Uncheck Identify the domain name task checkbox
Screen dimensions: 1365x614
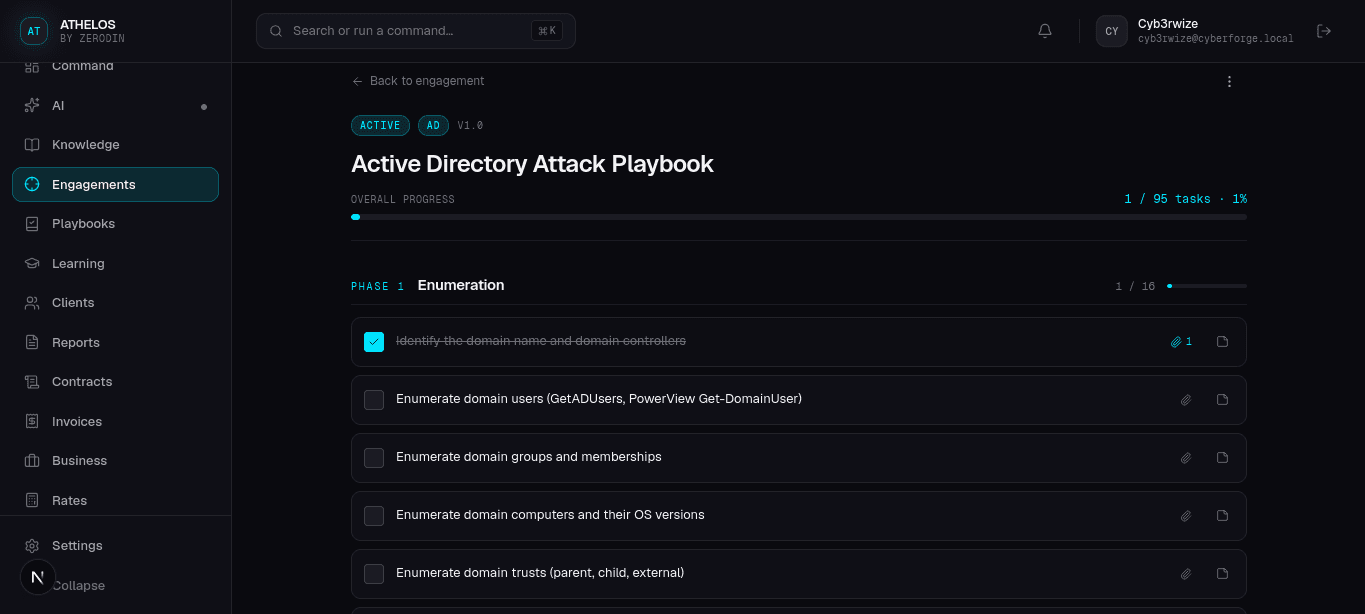tap(374, 342)
